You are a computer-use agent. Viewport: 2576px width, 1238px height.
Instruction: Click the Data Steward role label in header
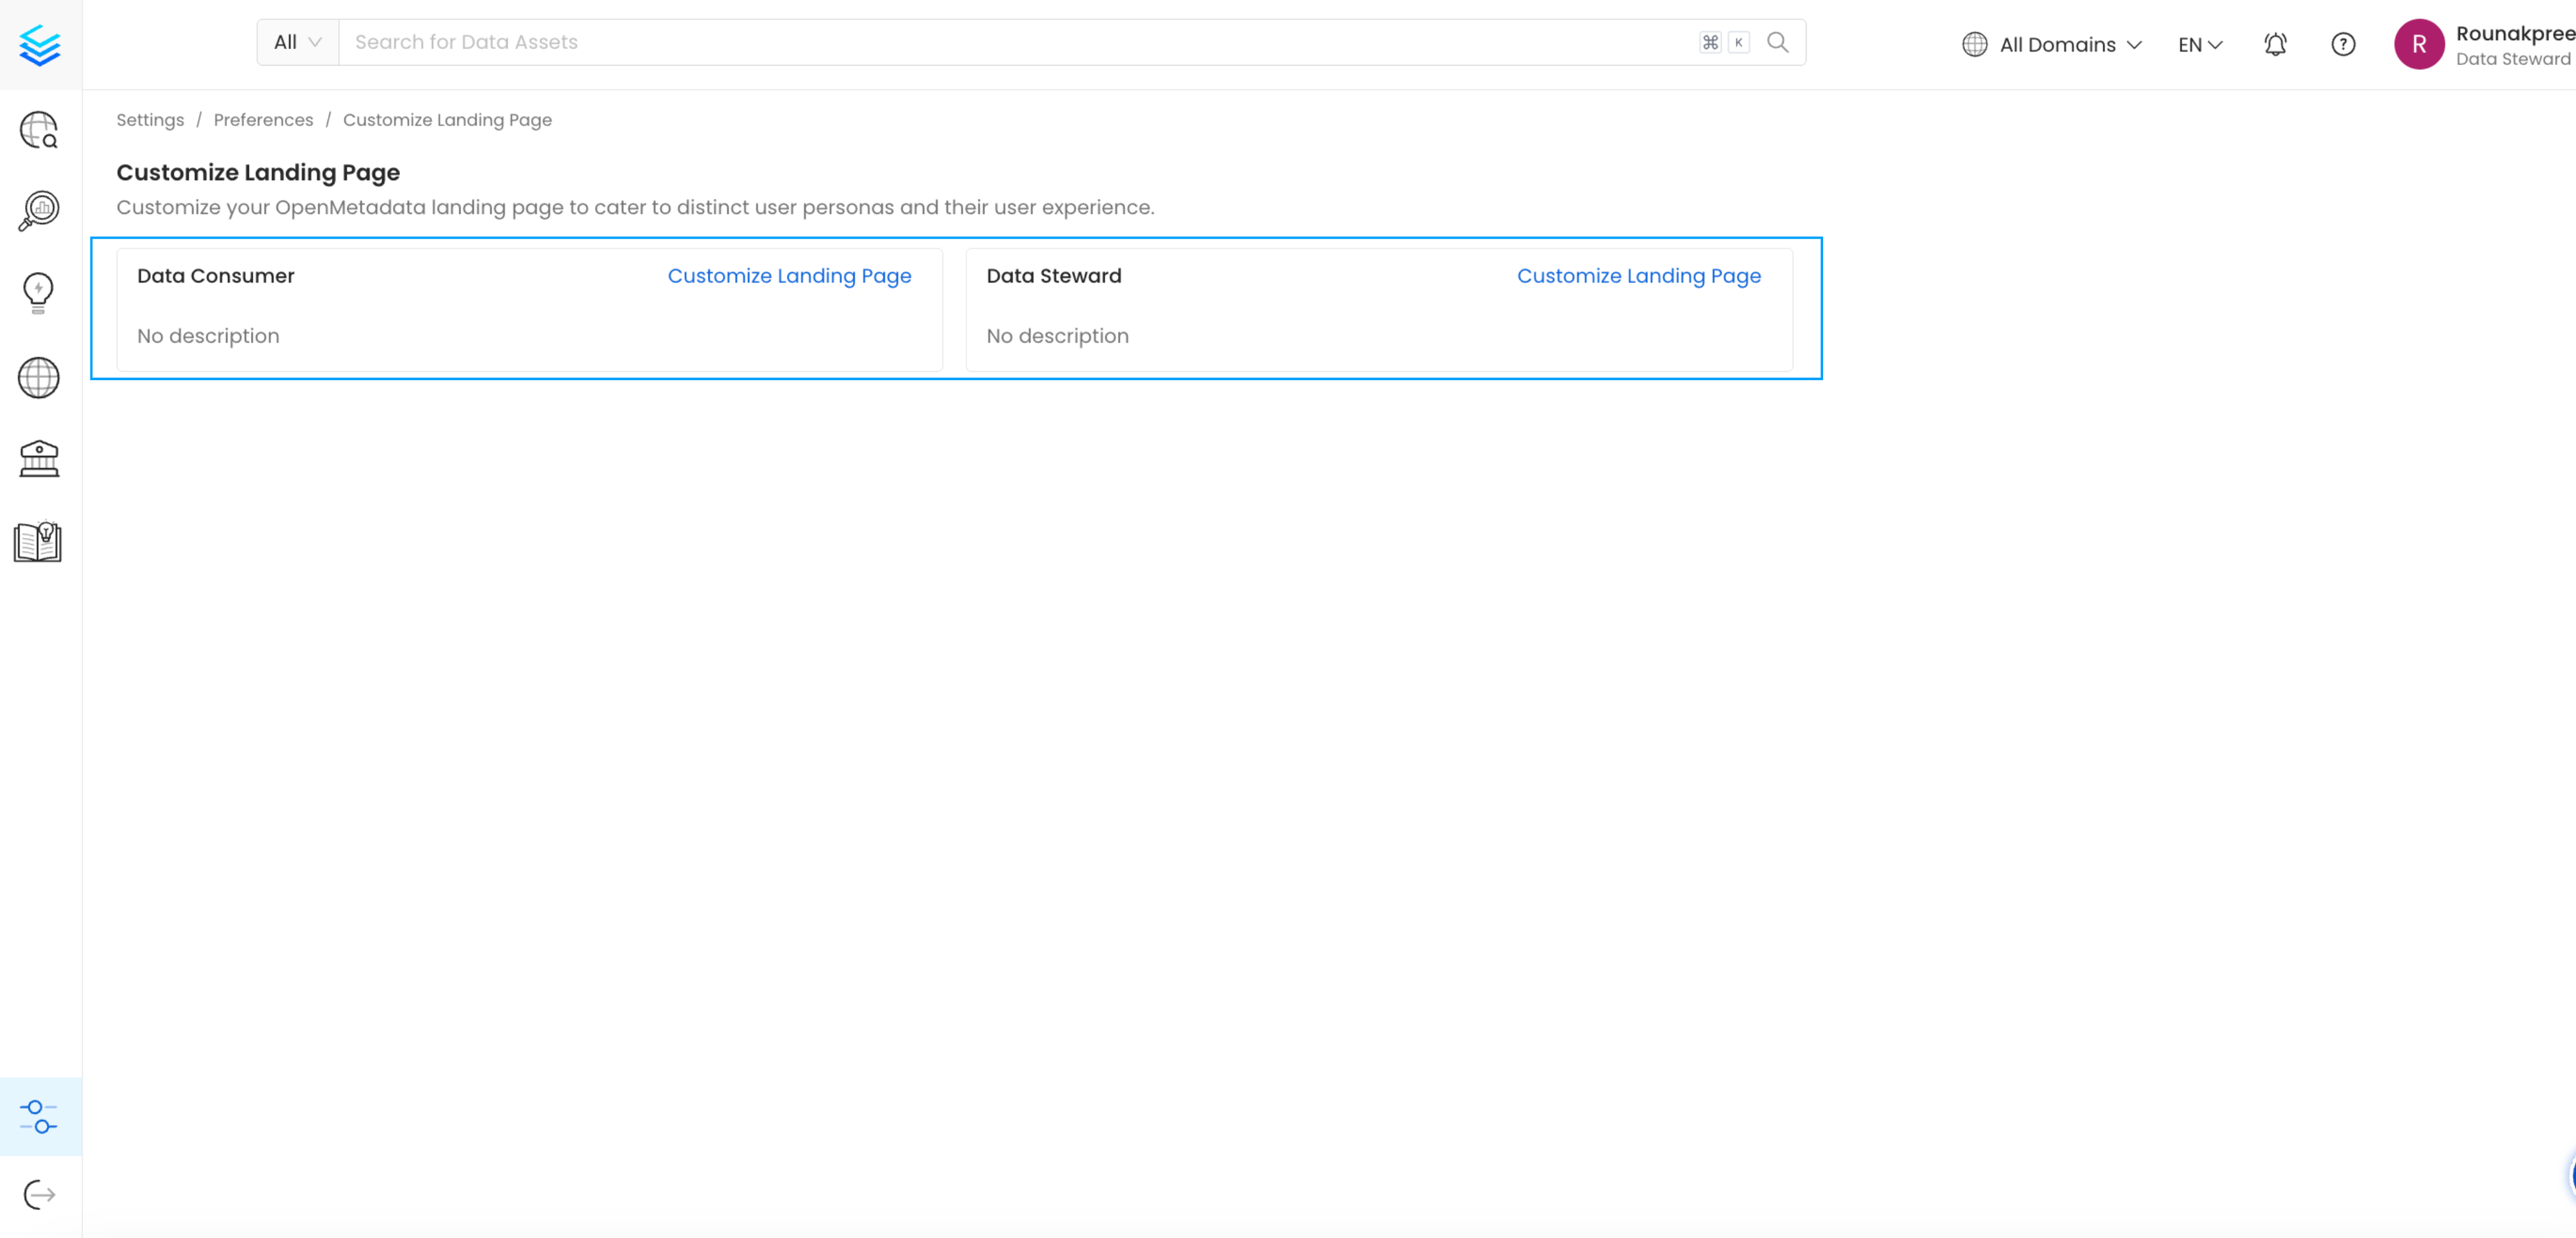[x=2512, y=59]
